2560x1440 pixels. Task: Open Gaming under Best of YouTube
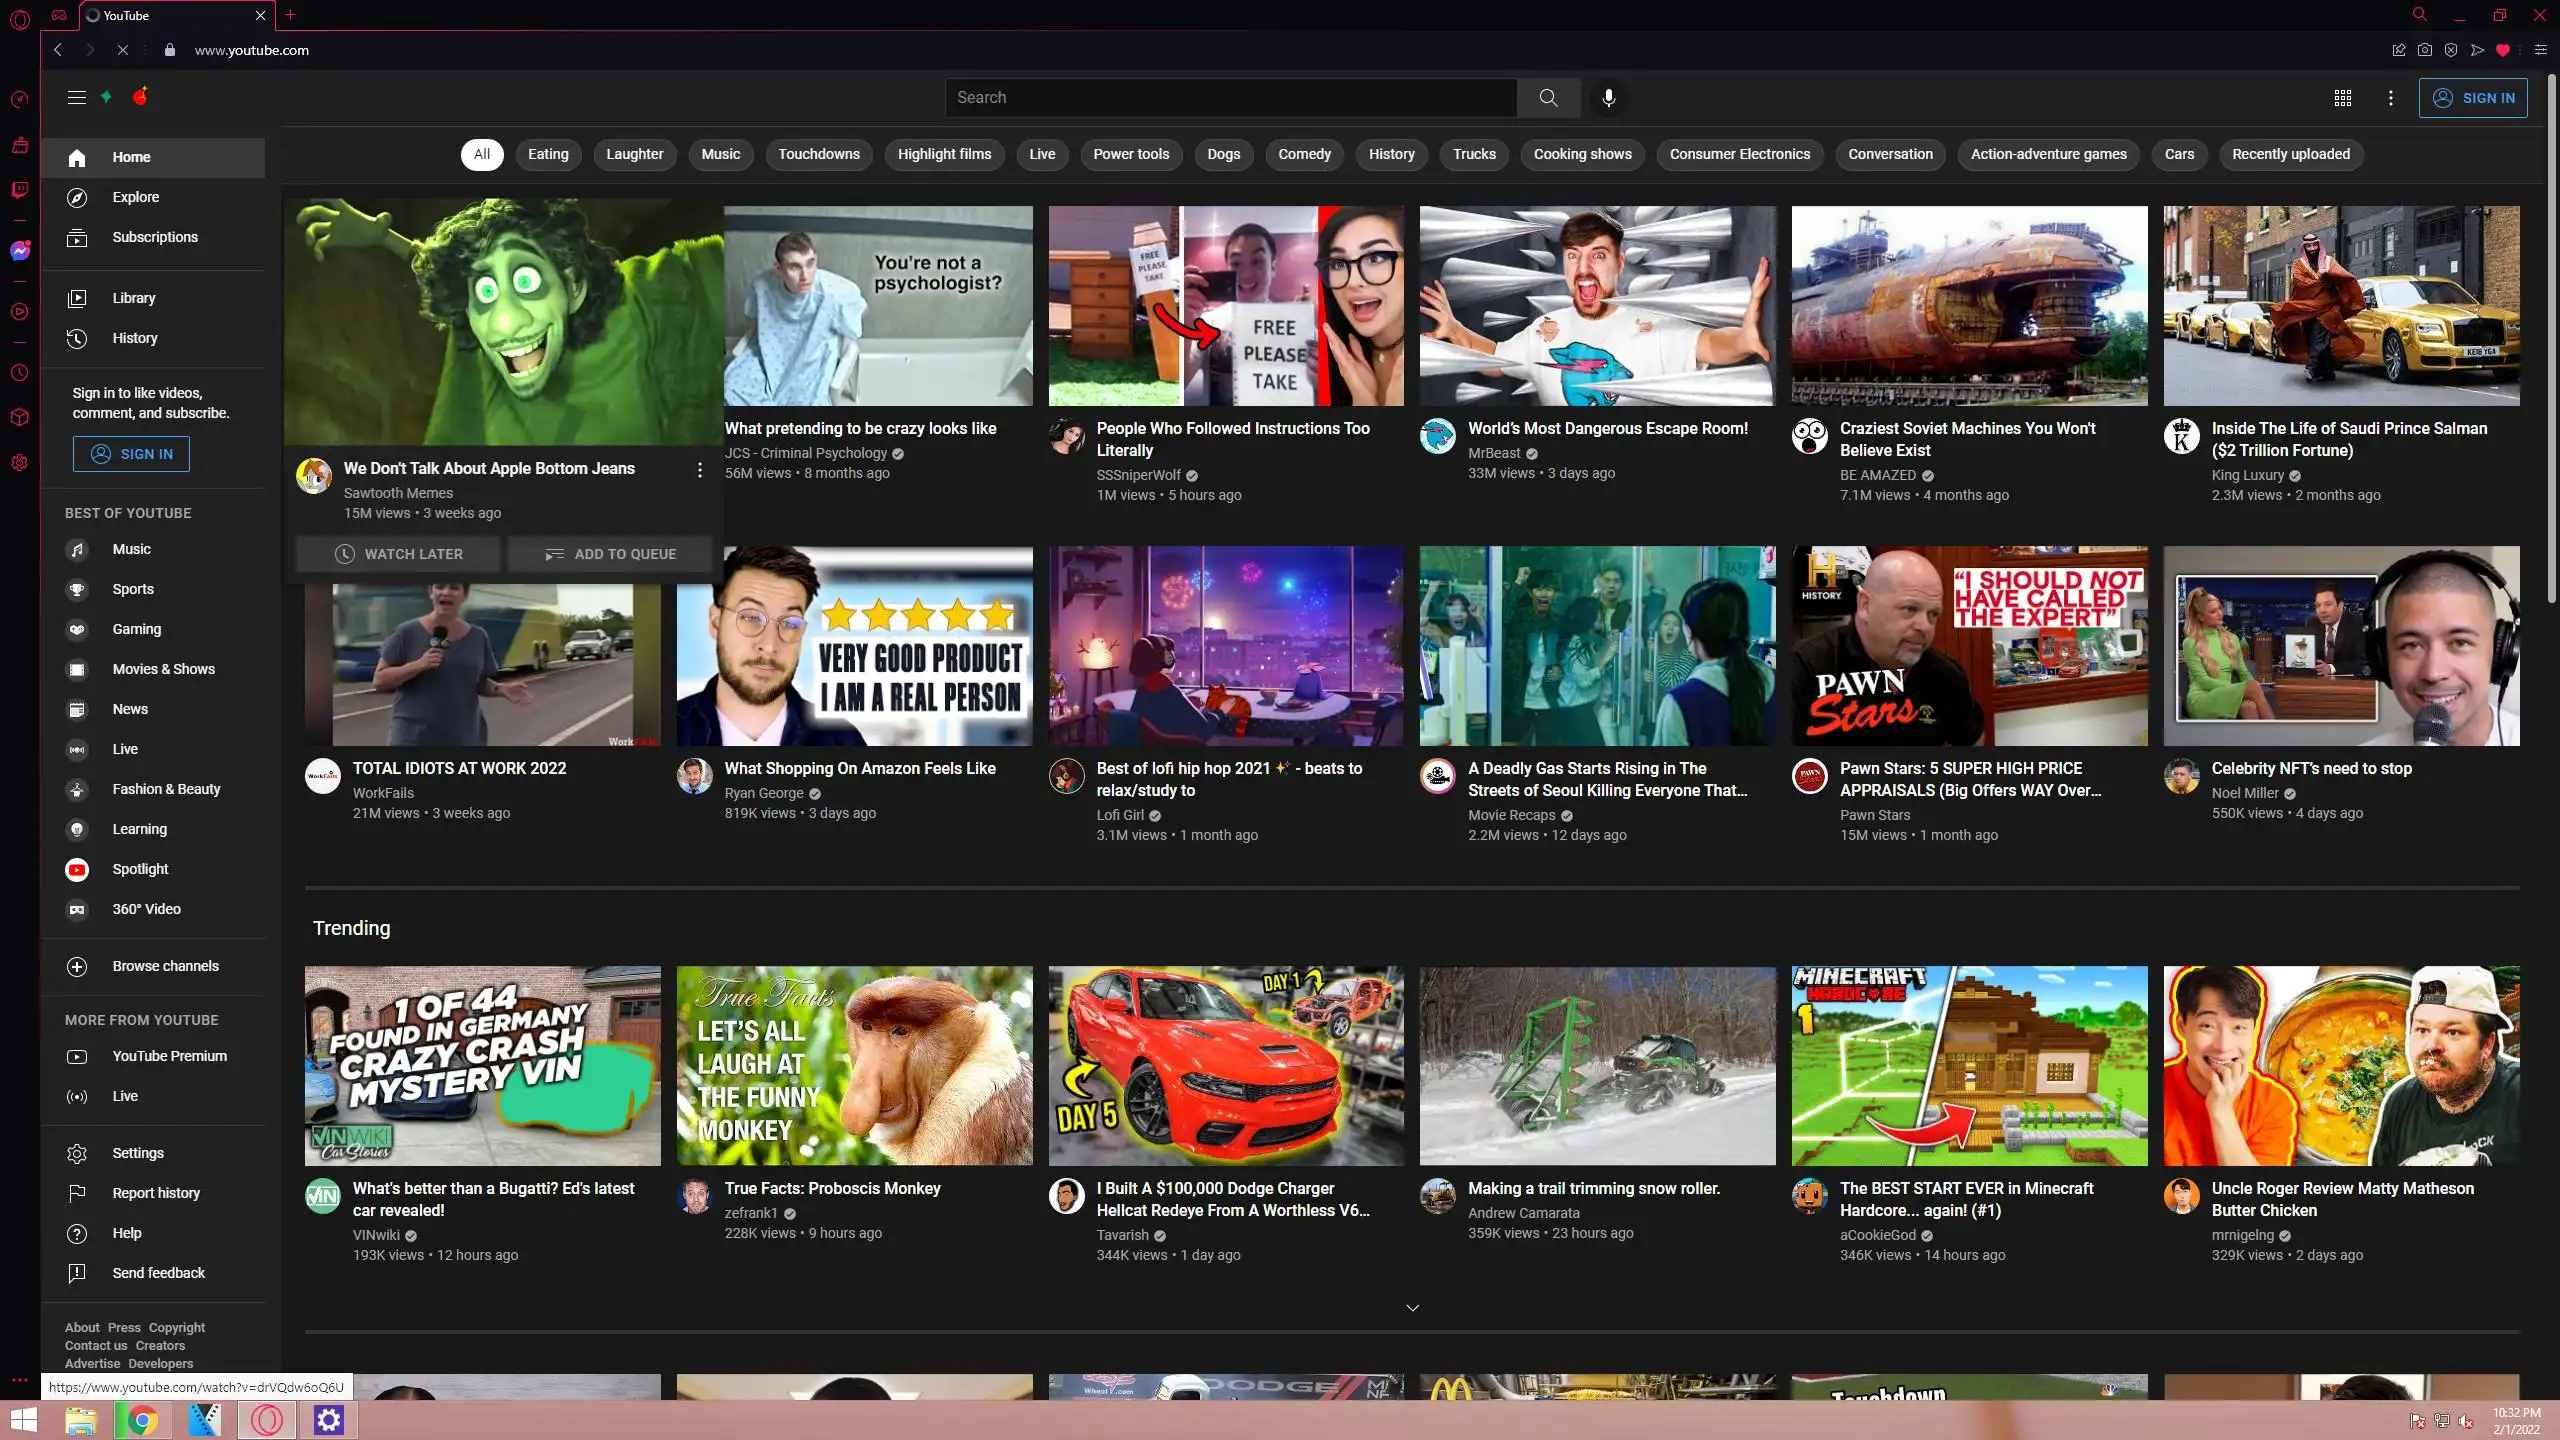136,629
